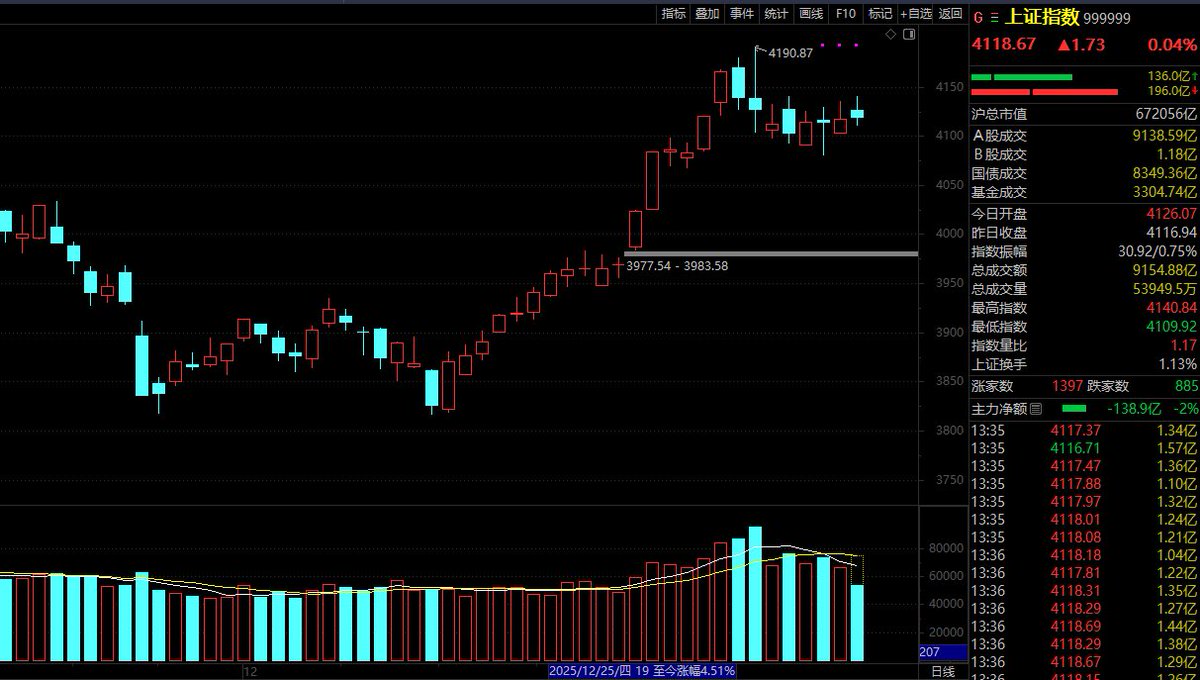Select the 统计 statistics tool
Image resolution: width=1200 pixels, height=680 pixels.
click(x=776, y=13)
